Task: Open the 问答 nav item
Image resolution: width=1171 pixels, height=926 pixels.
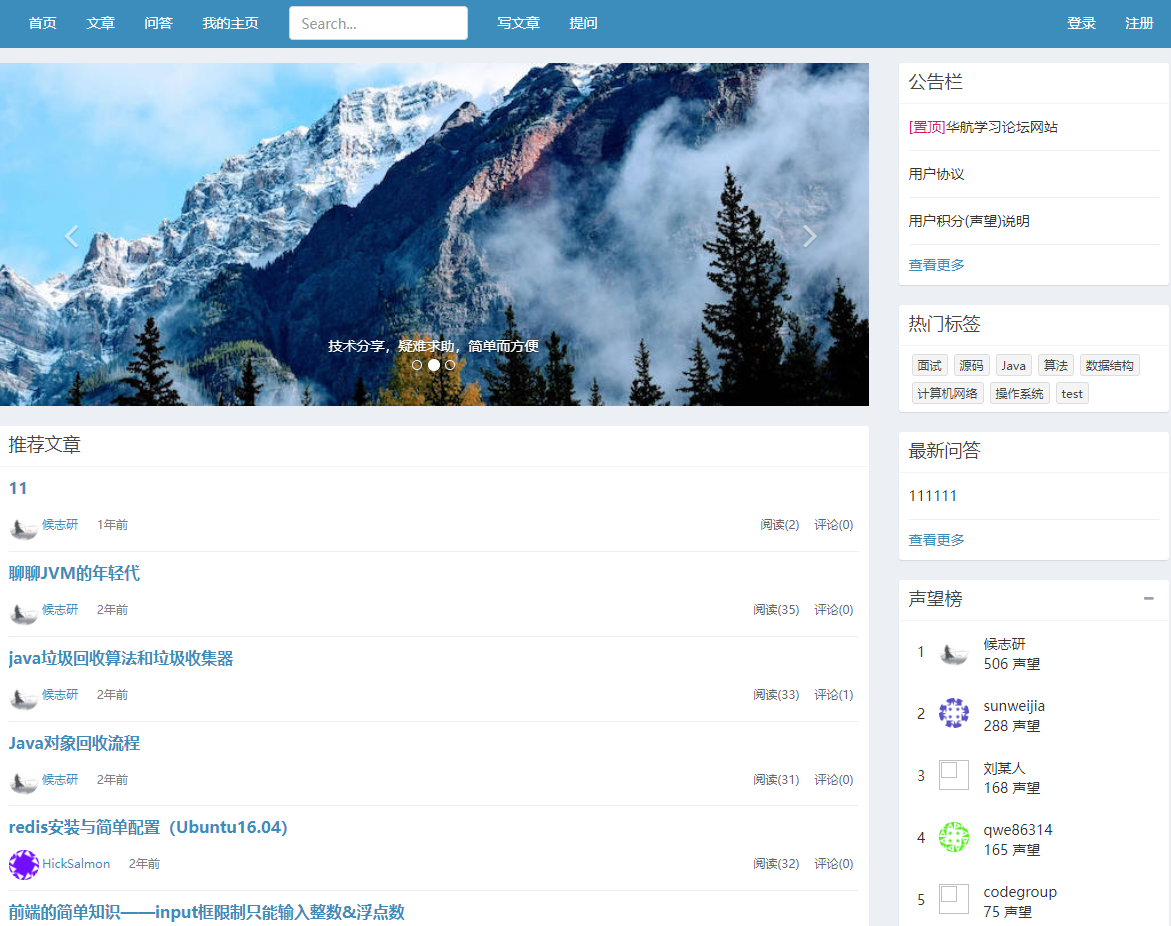Action: pos(158,23)
